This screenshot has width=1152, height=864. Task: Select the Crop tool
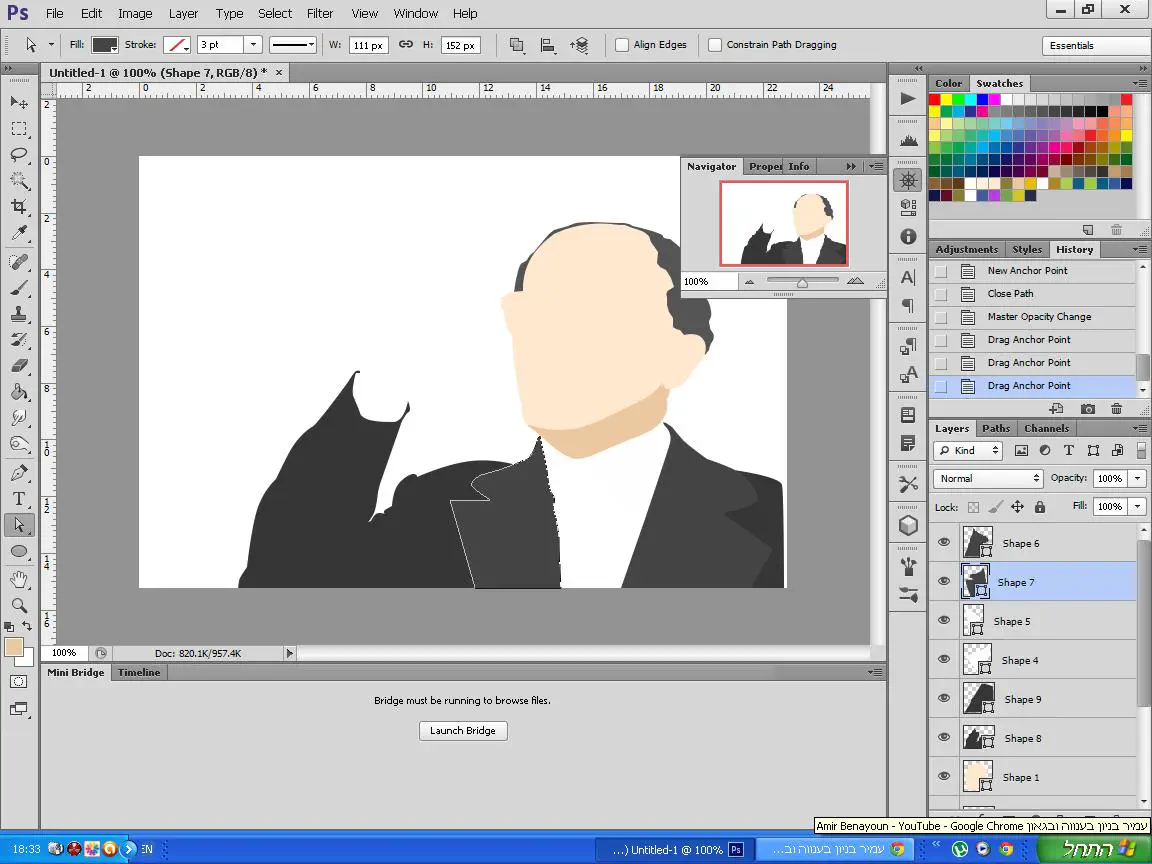click(x=19, y=207)
